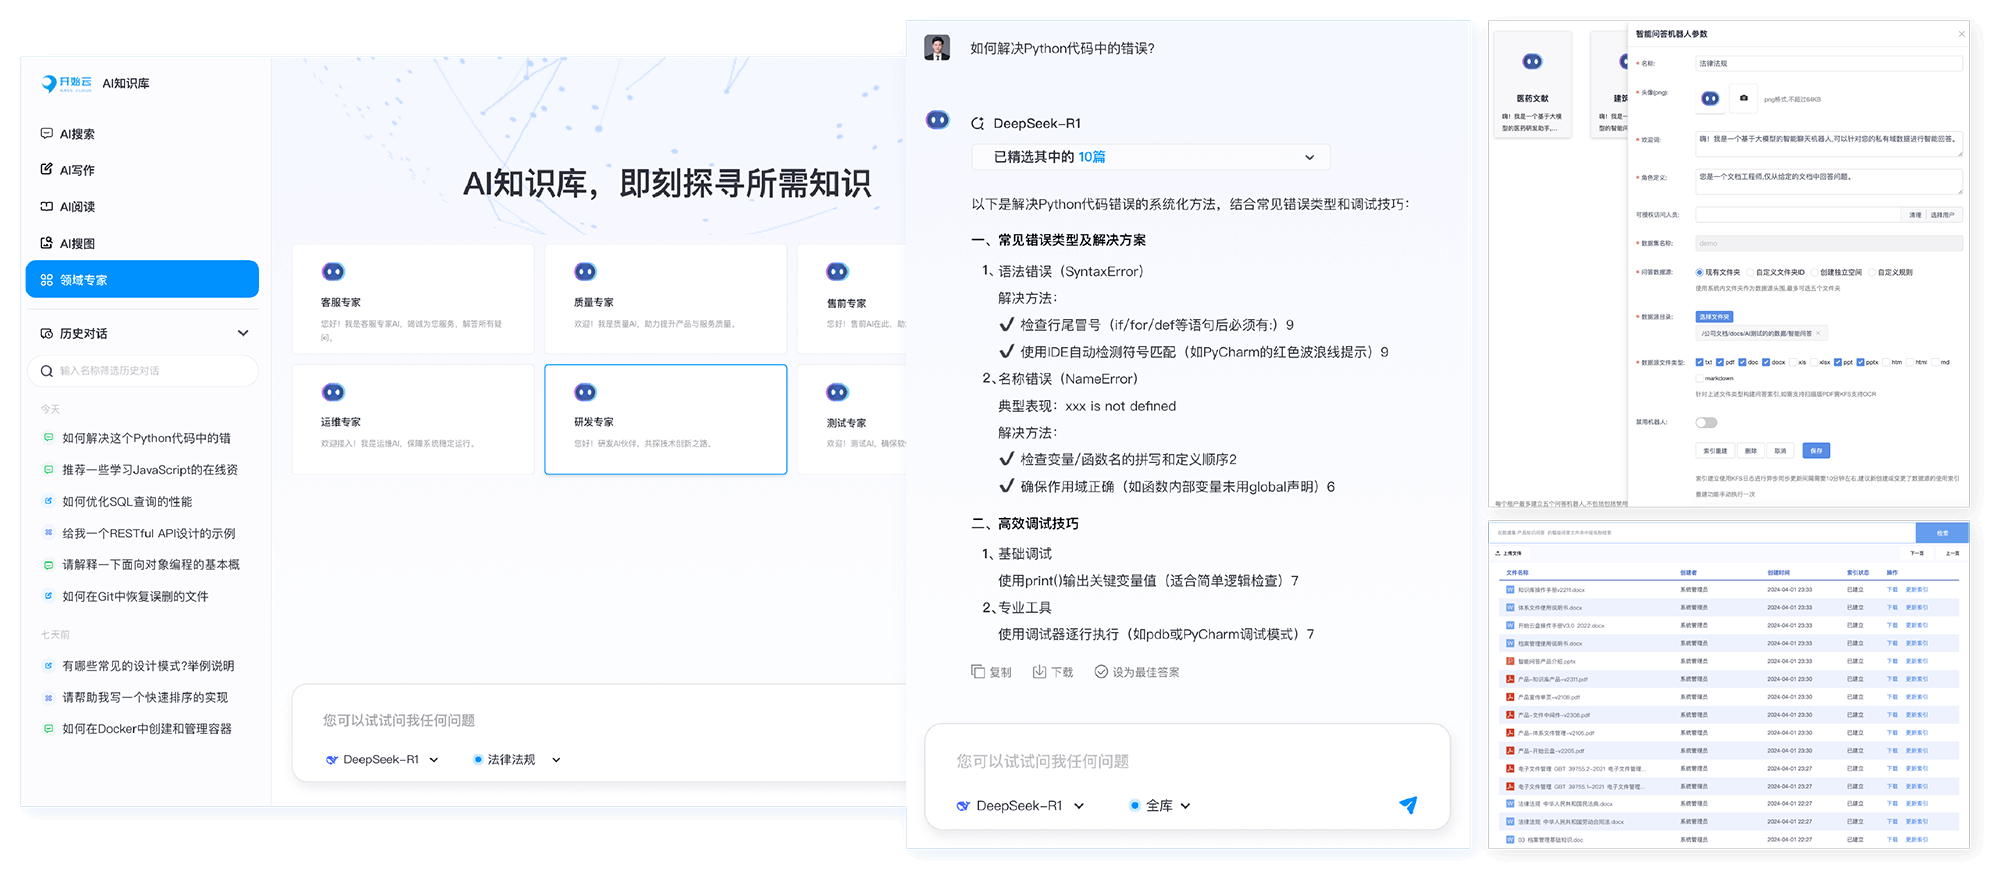Click the 下载 download icon under answer
The height and width of the screenshot is (879, 2000).
pyautogui.click(x=1039, y=672)
